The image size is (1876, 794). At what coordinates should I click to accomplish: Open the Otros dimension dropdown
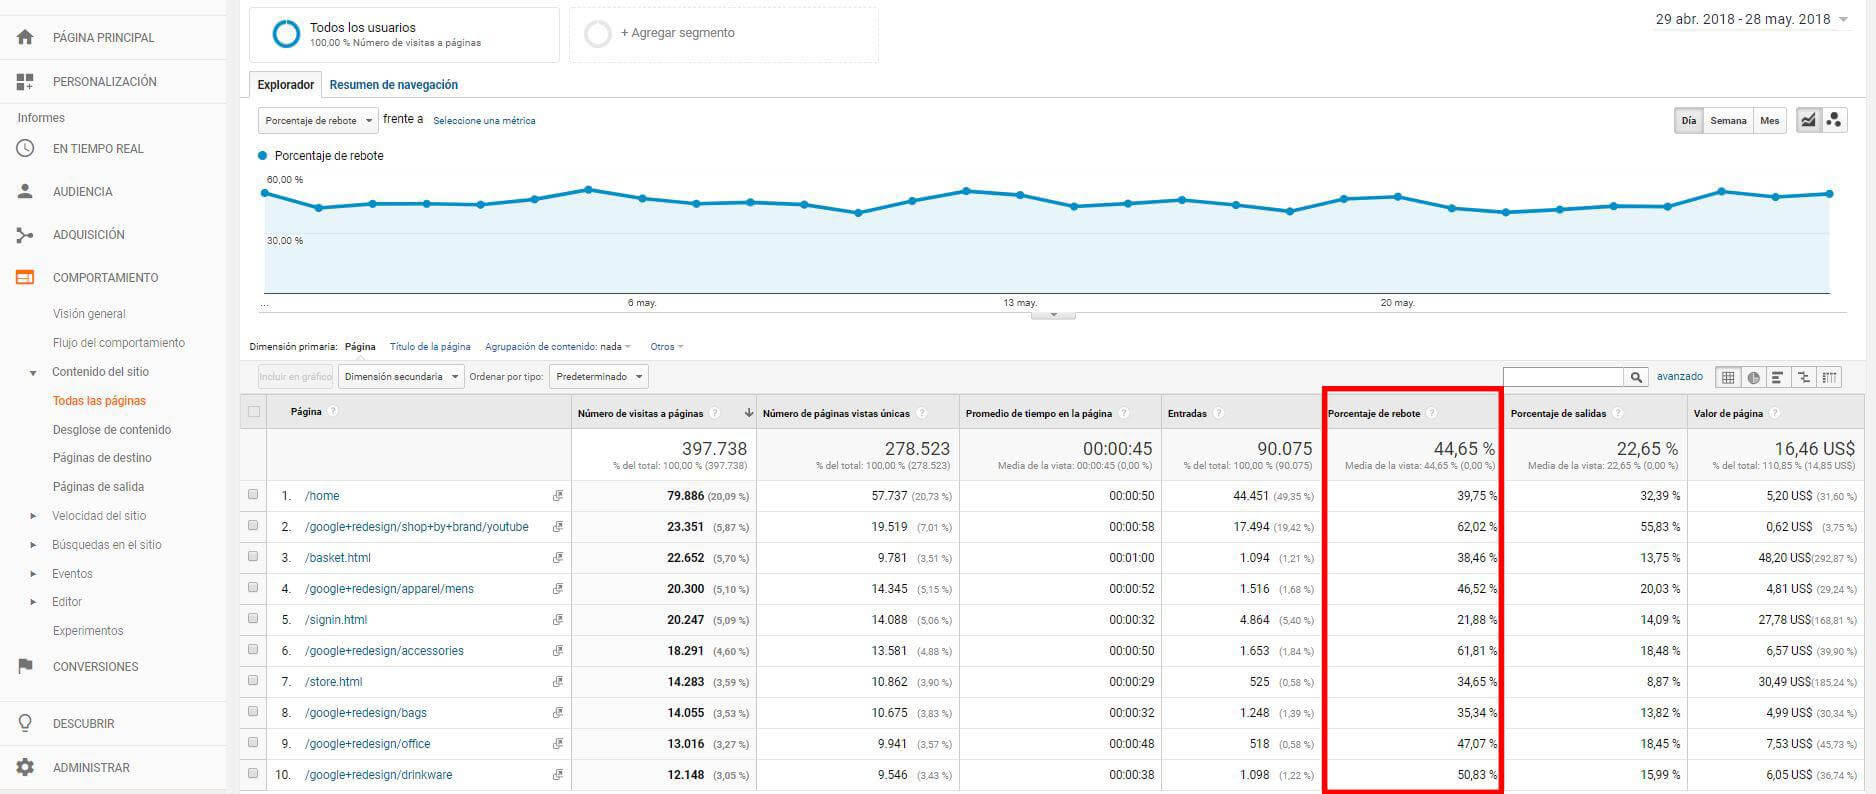coord(667,347)
